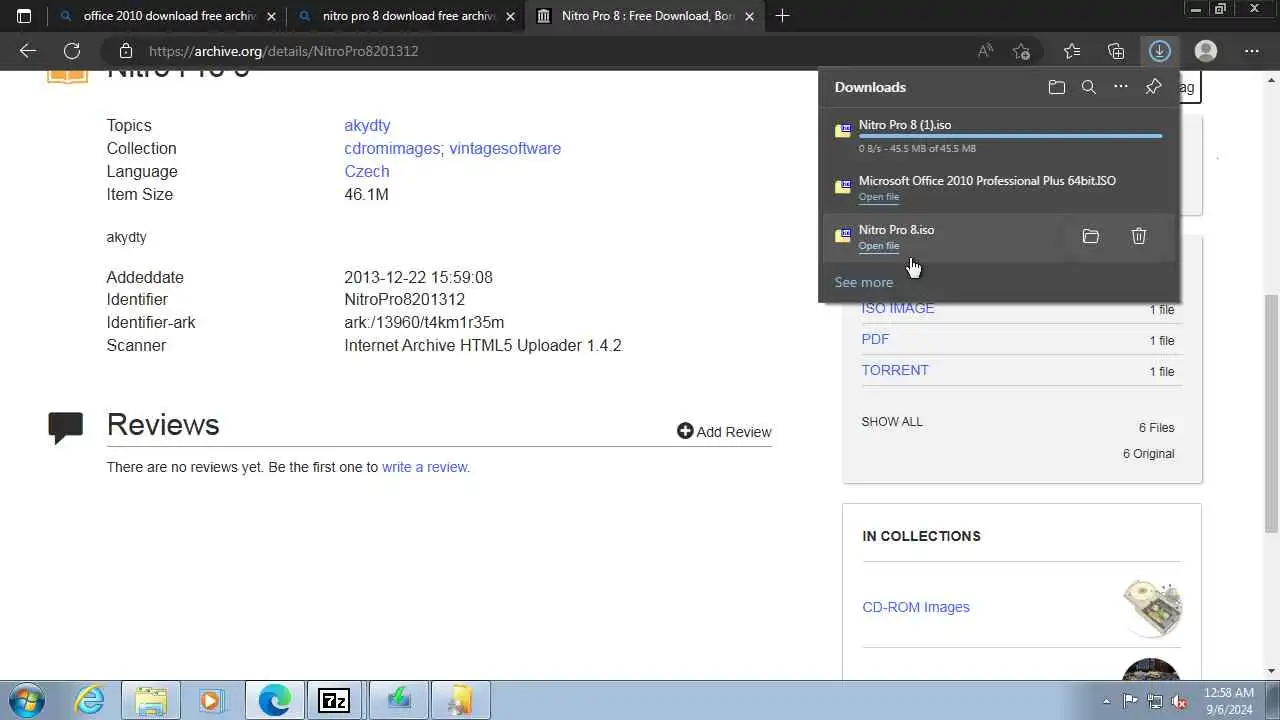Click the write a review link
The height and width of the screenshot is (720, 1280).
(x=426, y=467)
